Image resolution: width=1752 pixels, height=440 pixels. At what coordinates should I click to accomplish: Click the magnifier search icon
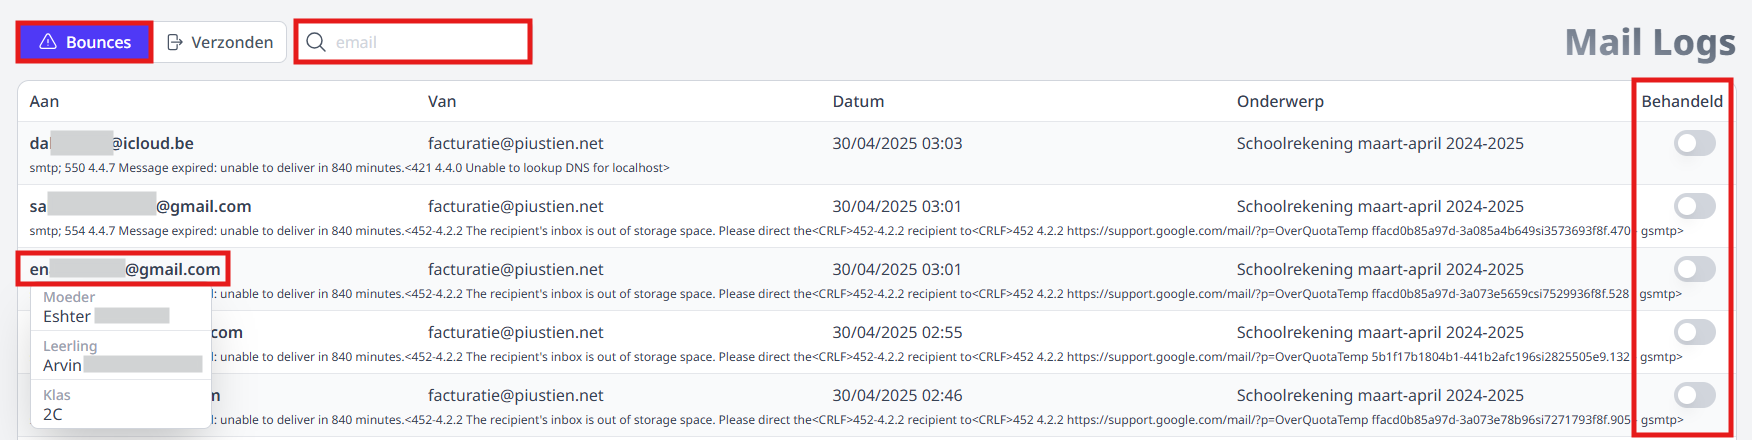[316, 42]
